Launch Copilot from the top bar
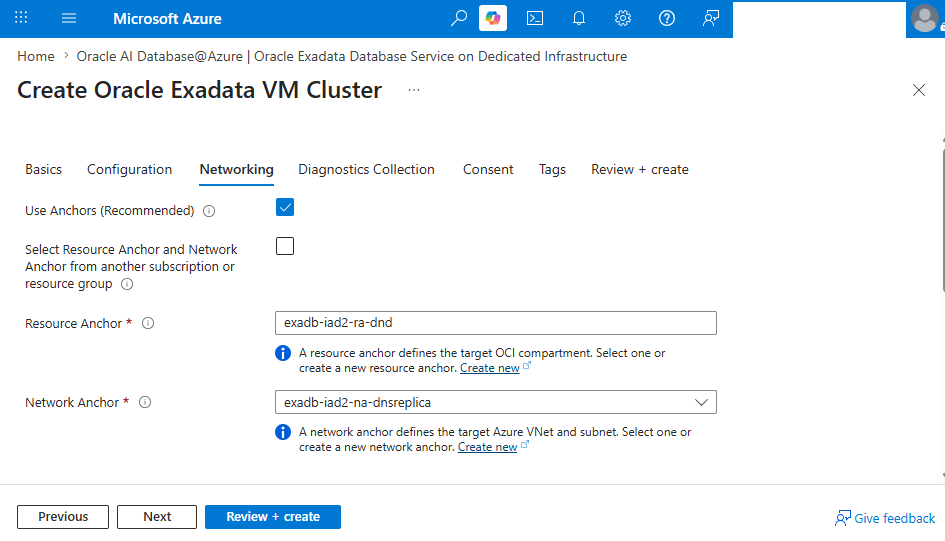This screenshot has height=541, width=945. coord(493,18)
